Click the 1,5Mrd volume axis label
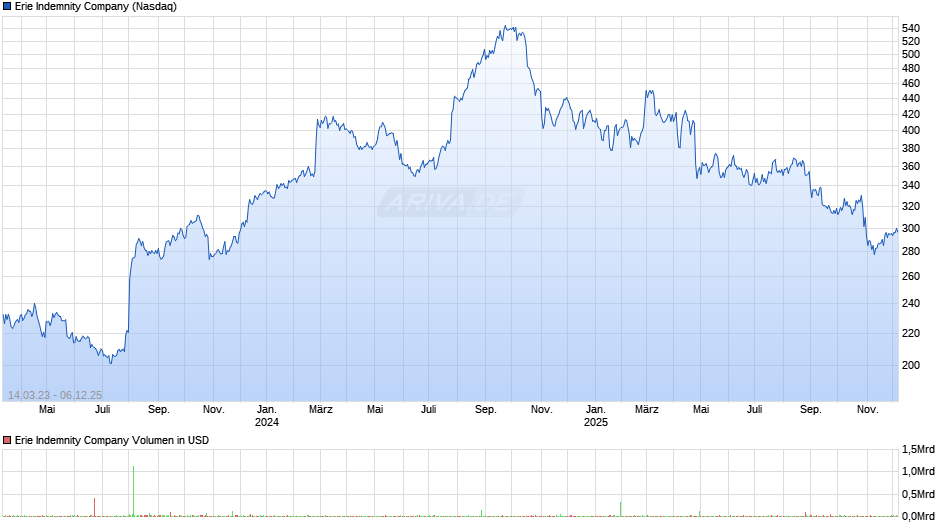 coord(918,449)
